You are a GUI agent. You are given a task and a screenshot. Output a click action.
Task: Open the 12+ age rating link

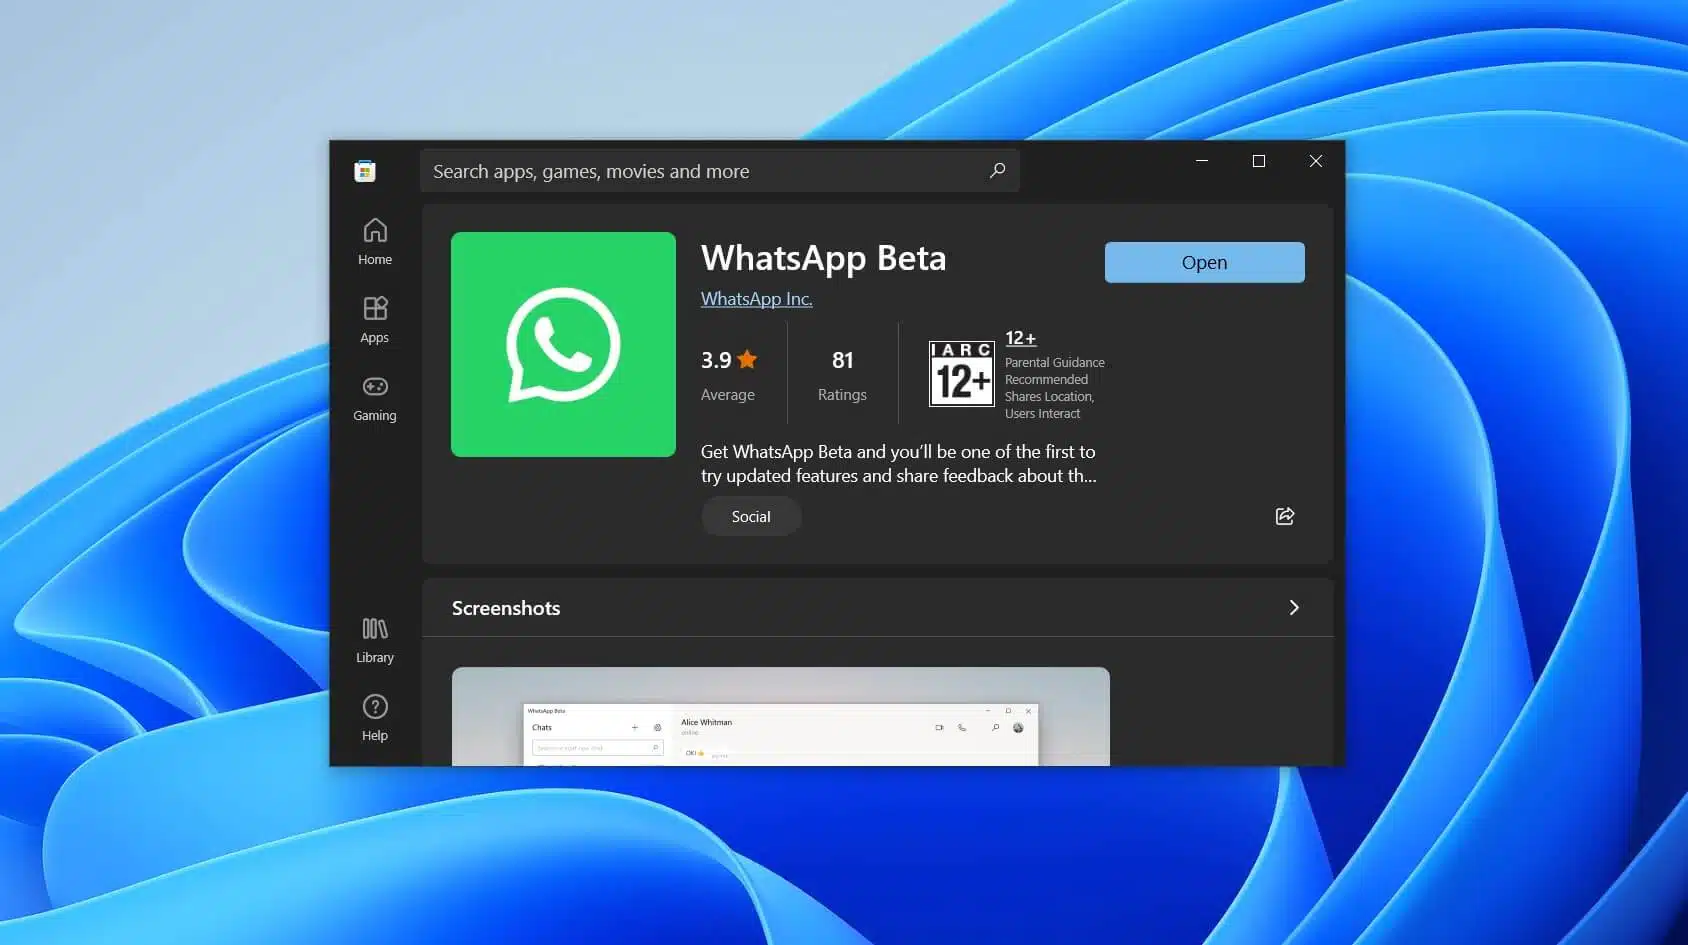[x=1020, y=338]
